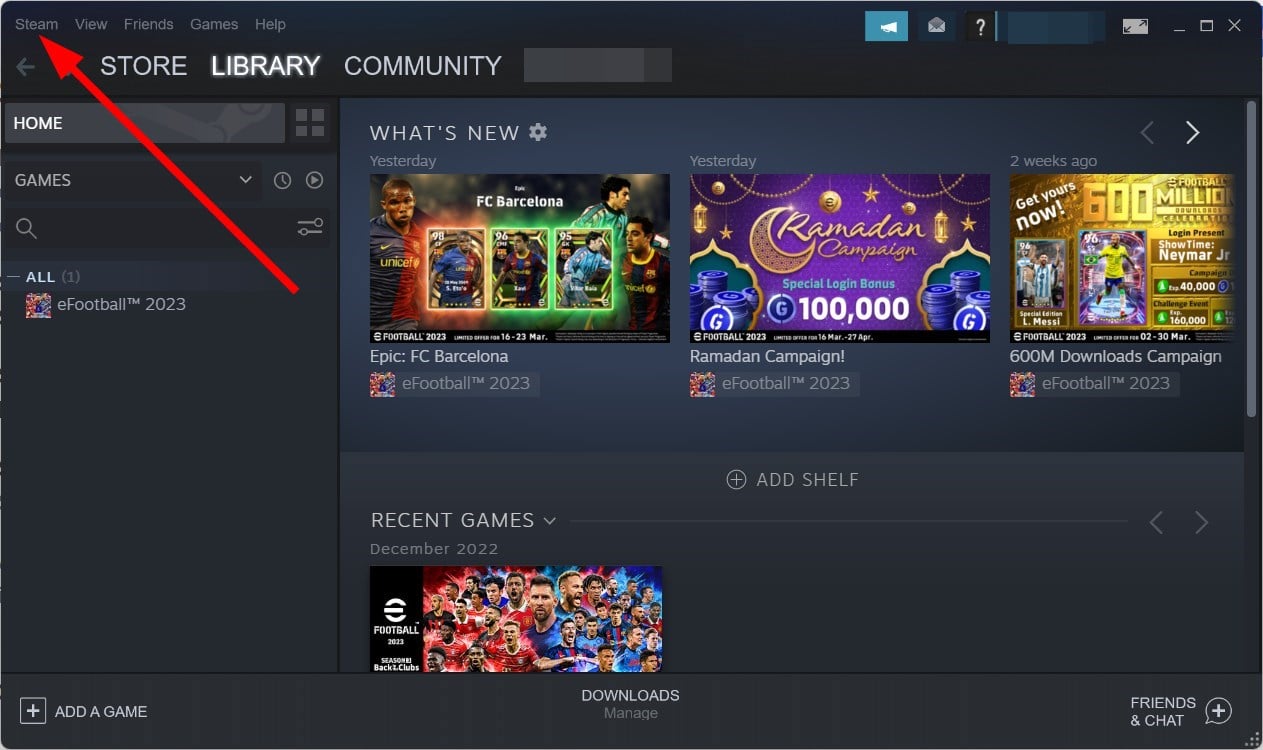Toggle ready-to-play games filter icon
Image resolution: width=1263 pixels, height=750 pixels.
[315, 180]
